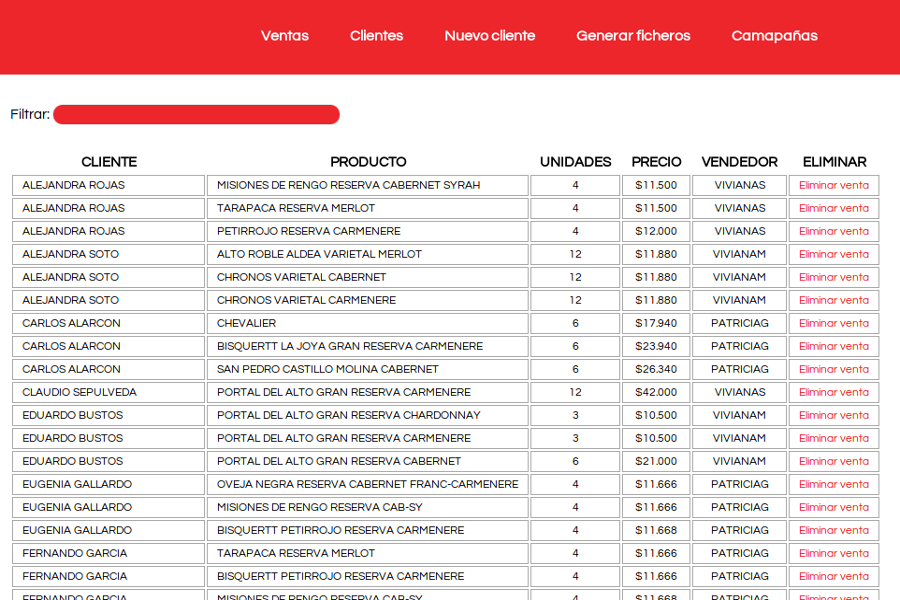Click Eliminar venta for Claudio Sepulveda
Image resolution: width=900 pixels, height=600 pixels.
click(833, 392)
